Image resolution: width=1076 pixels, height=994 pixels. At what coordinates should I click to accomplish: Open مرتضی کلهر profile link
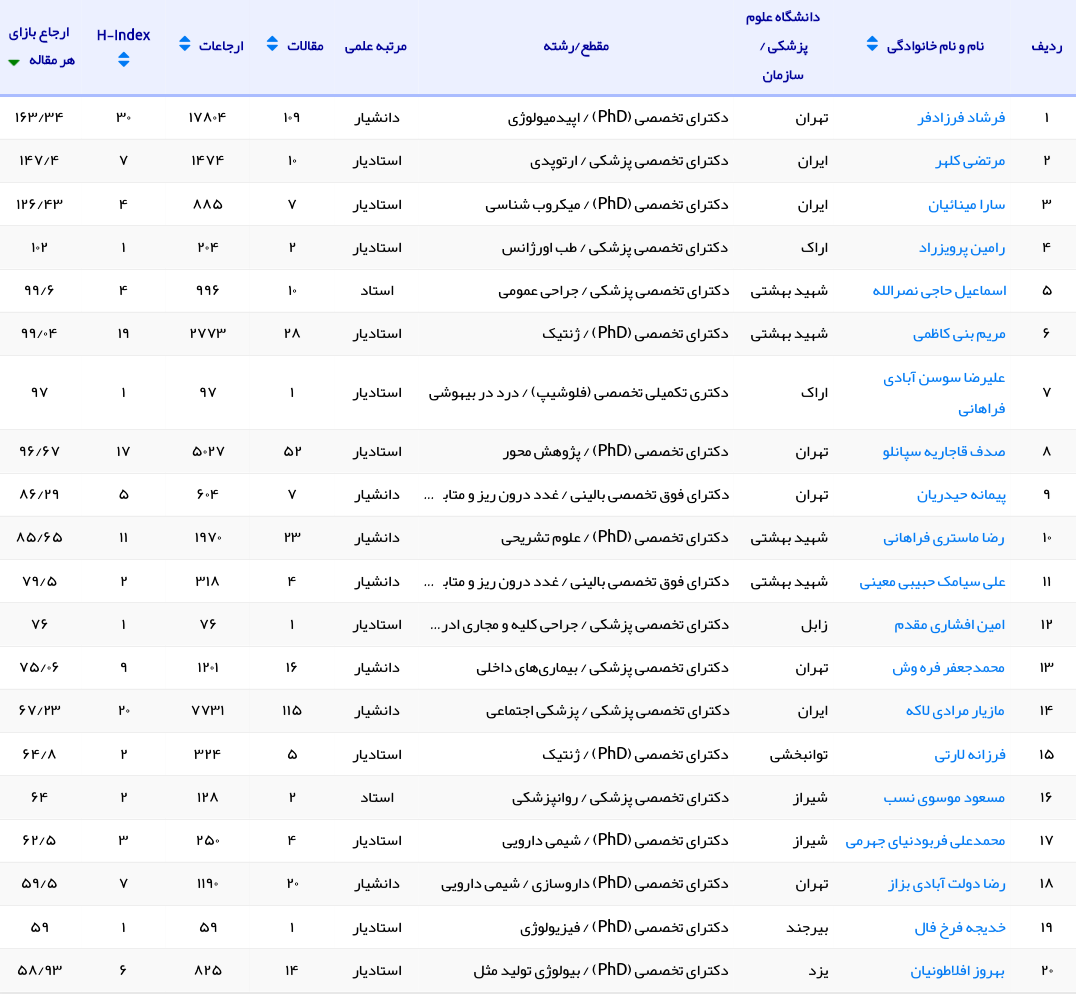[x=970, y=161]
